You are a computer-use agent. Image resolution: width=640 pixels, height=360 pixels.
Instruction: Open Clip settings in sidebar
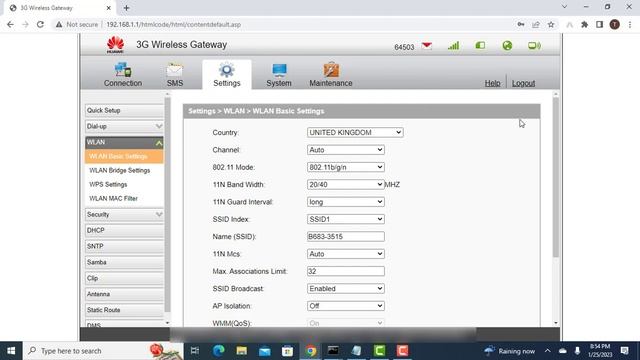coord(124,278)
